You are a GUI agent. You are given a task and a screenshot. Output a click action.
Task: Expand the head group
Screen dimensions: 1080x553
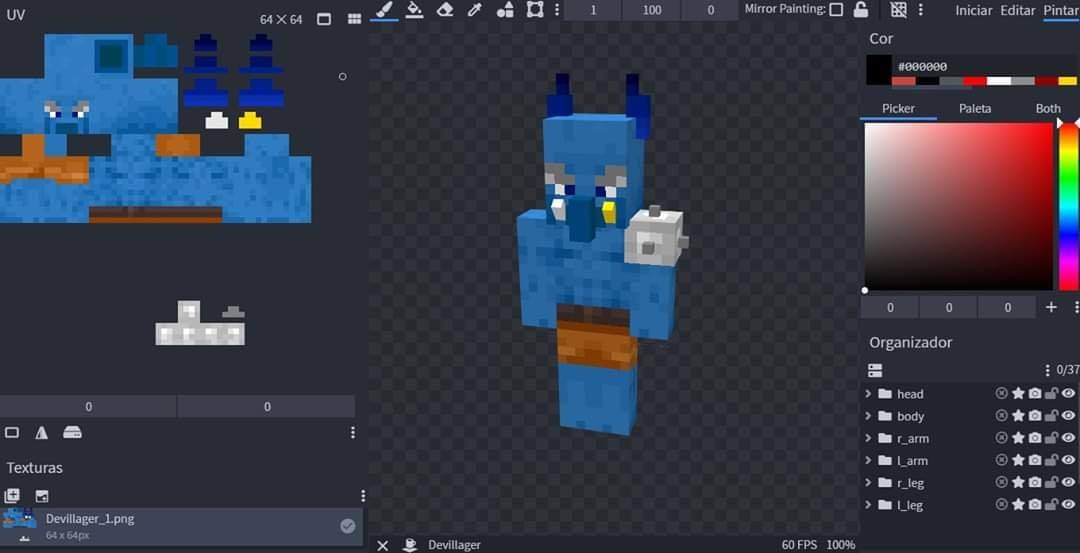[x=868, y=394]
